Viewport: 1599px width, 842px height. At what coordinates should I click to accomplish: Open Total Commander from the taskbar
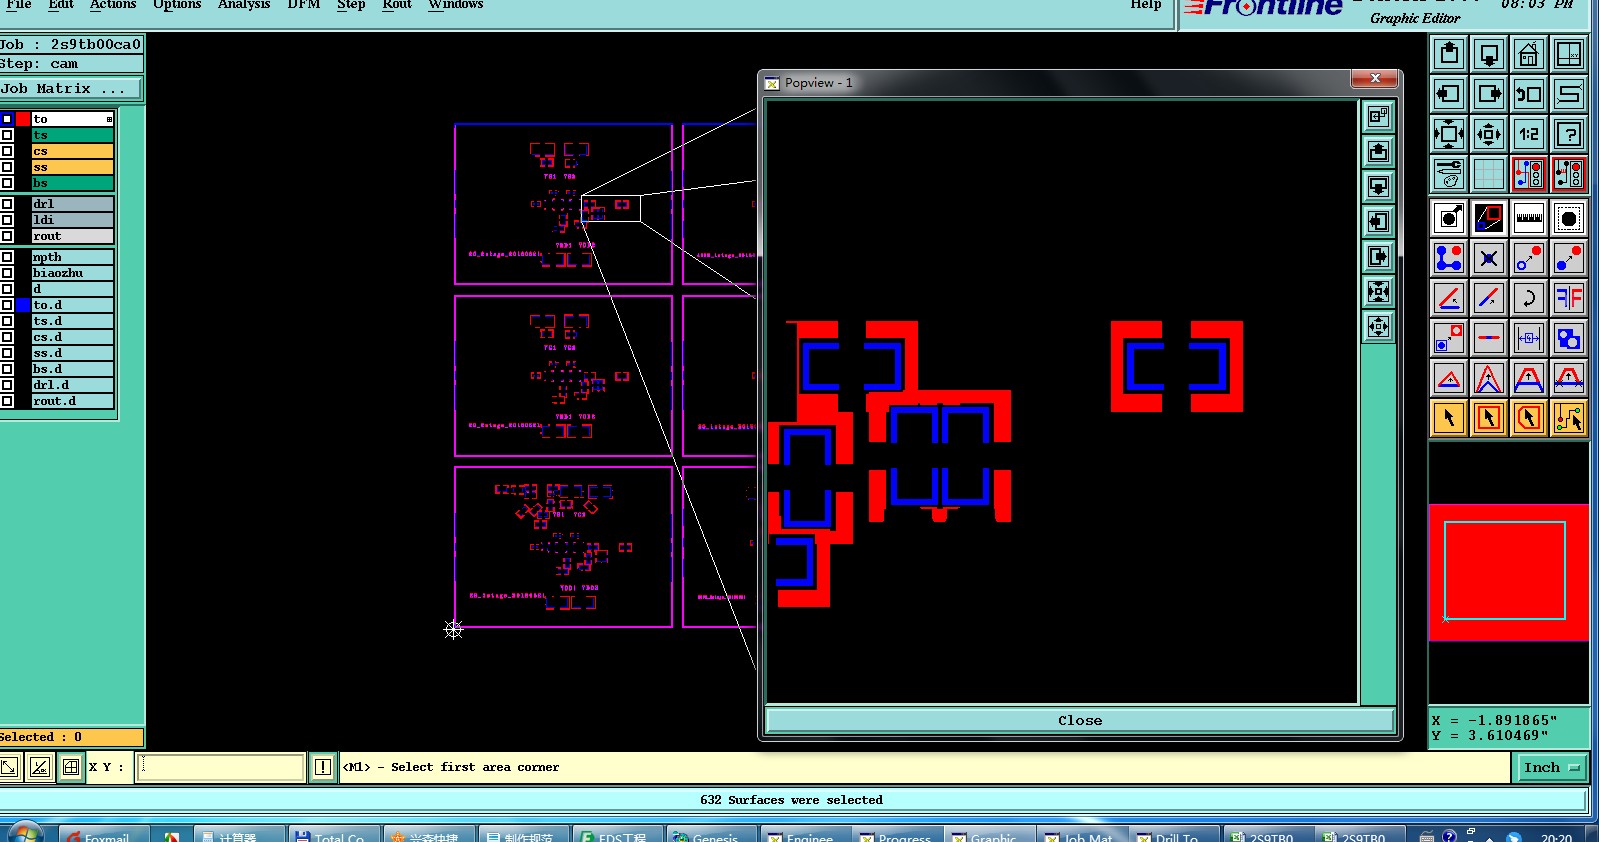pos(333,835)
